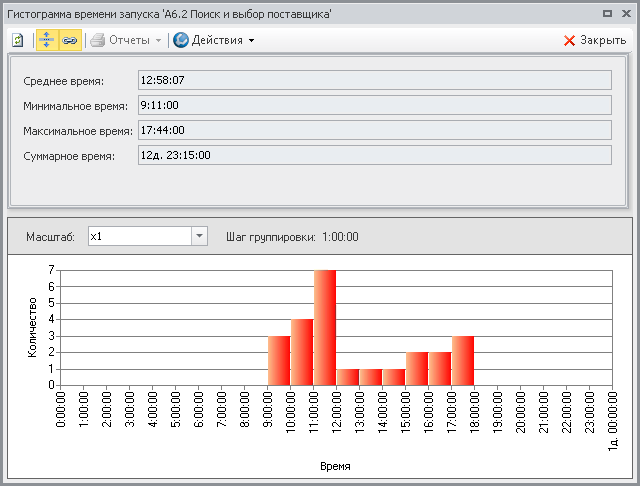
Task: Click the Максимальное время value field
Action: coord(374,130)
